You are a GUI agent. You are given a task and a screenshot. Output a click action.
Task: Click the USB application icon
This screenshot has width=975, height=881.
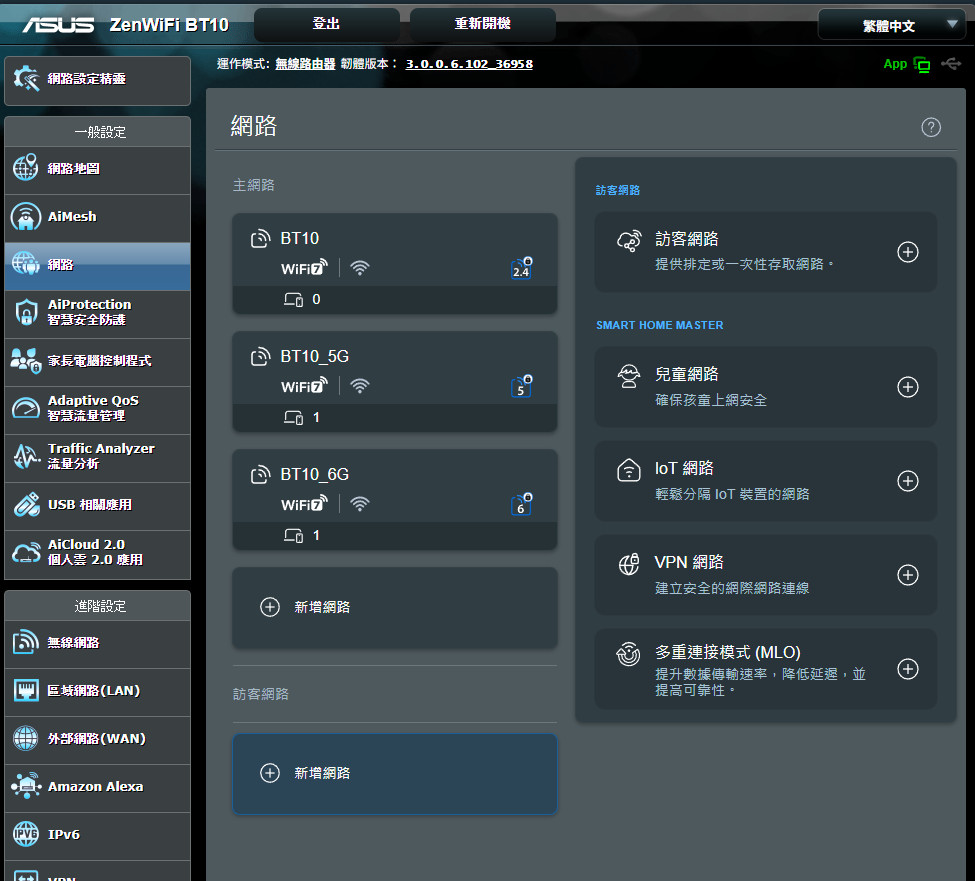pyautogui.click(x=25, y=505)
